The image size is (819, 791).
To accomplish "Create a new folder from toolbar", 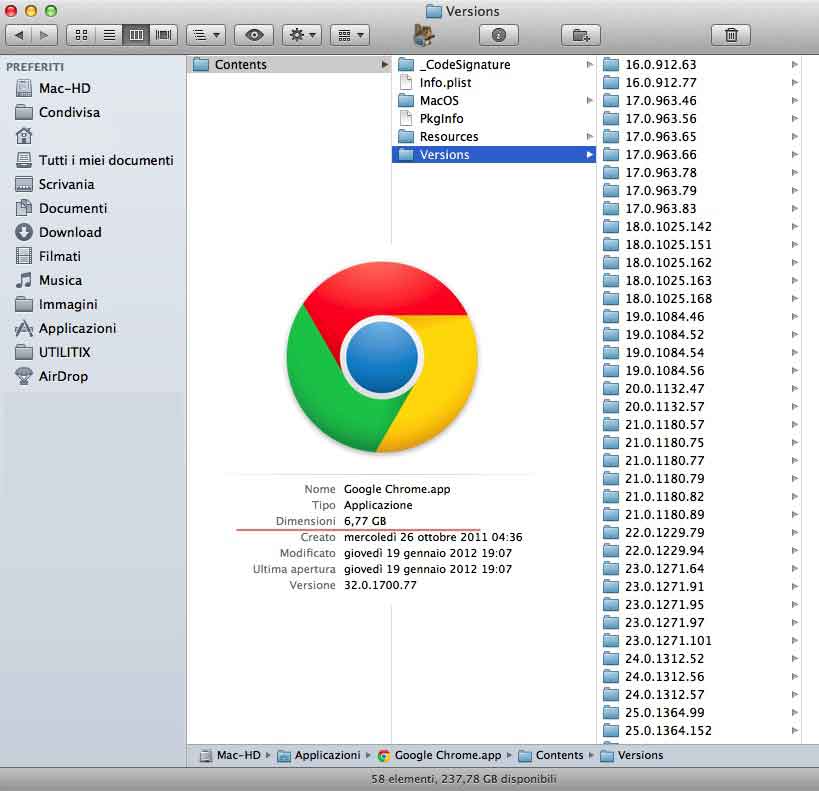I will 581,35.
